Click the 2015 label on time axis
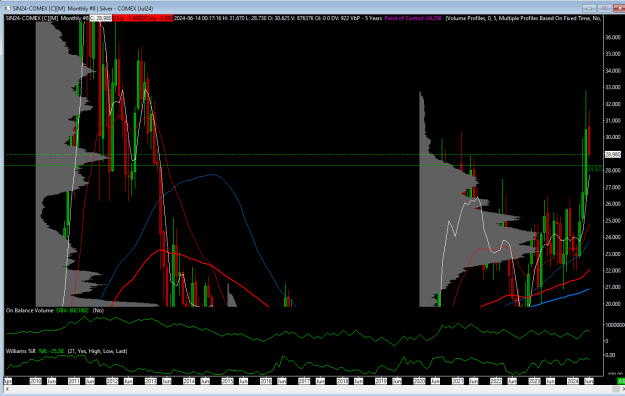 227,381
